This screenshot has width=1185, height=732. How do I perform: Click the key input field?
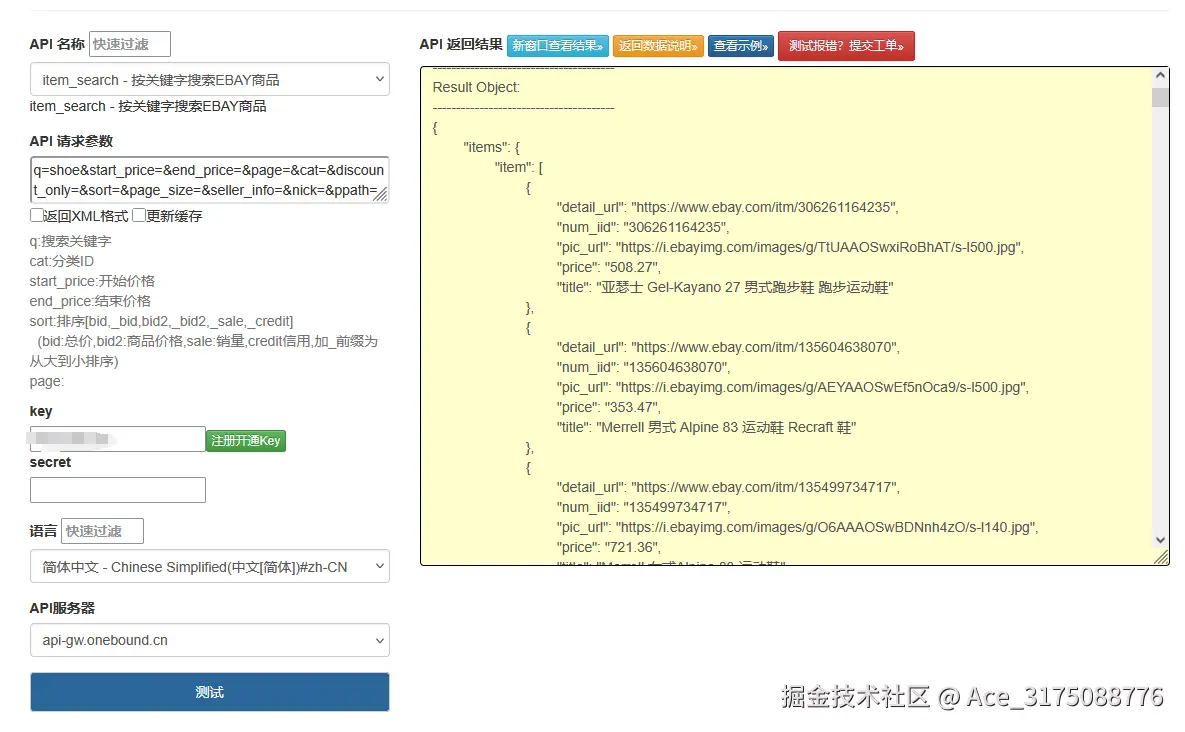(x=117, y=439)
